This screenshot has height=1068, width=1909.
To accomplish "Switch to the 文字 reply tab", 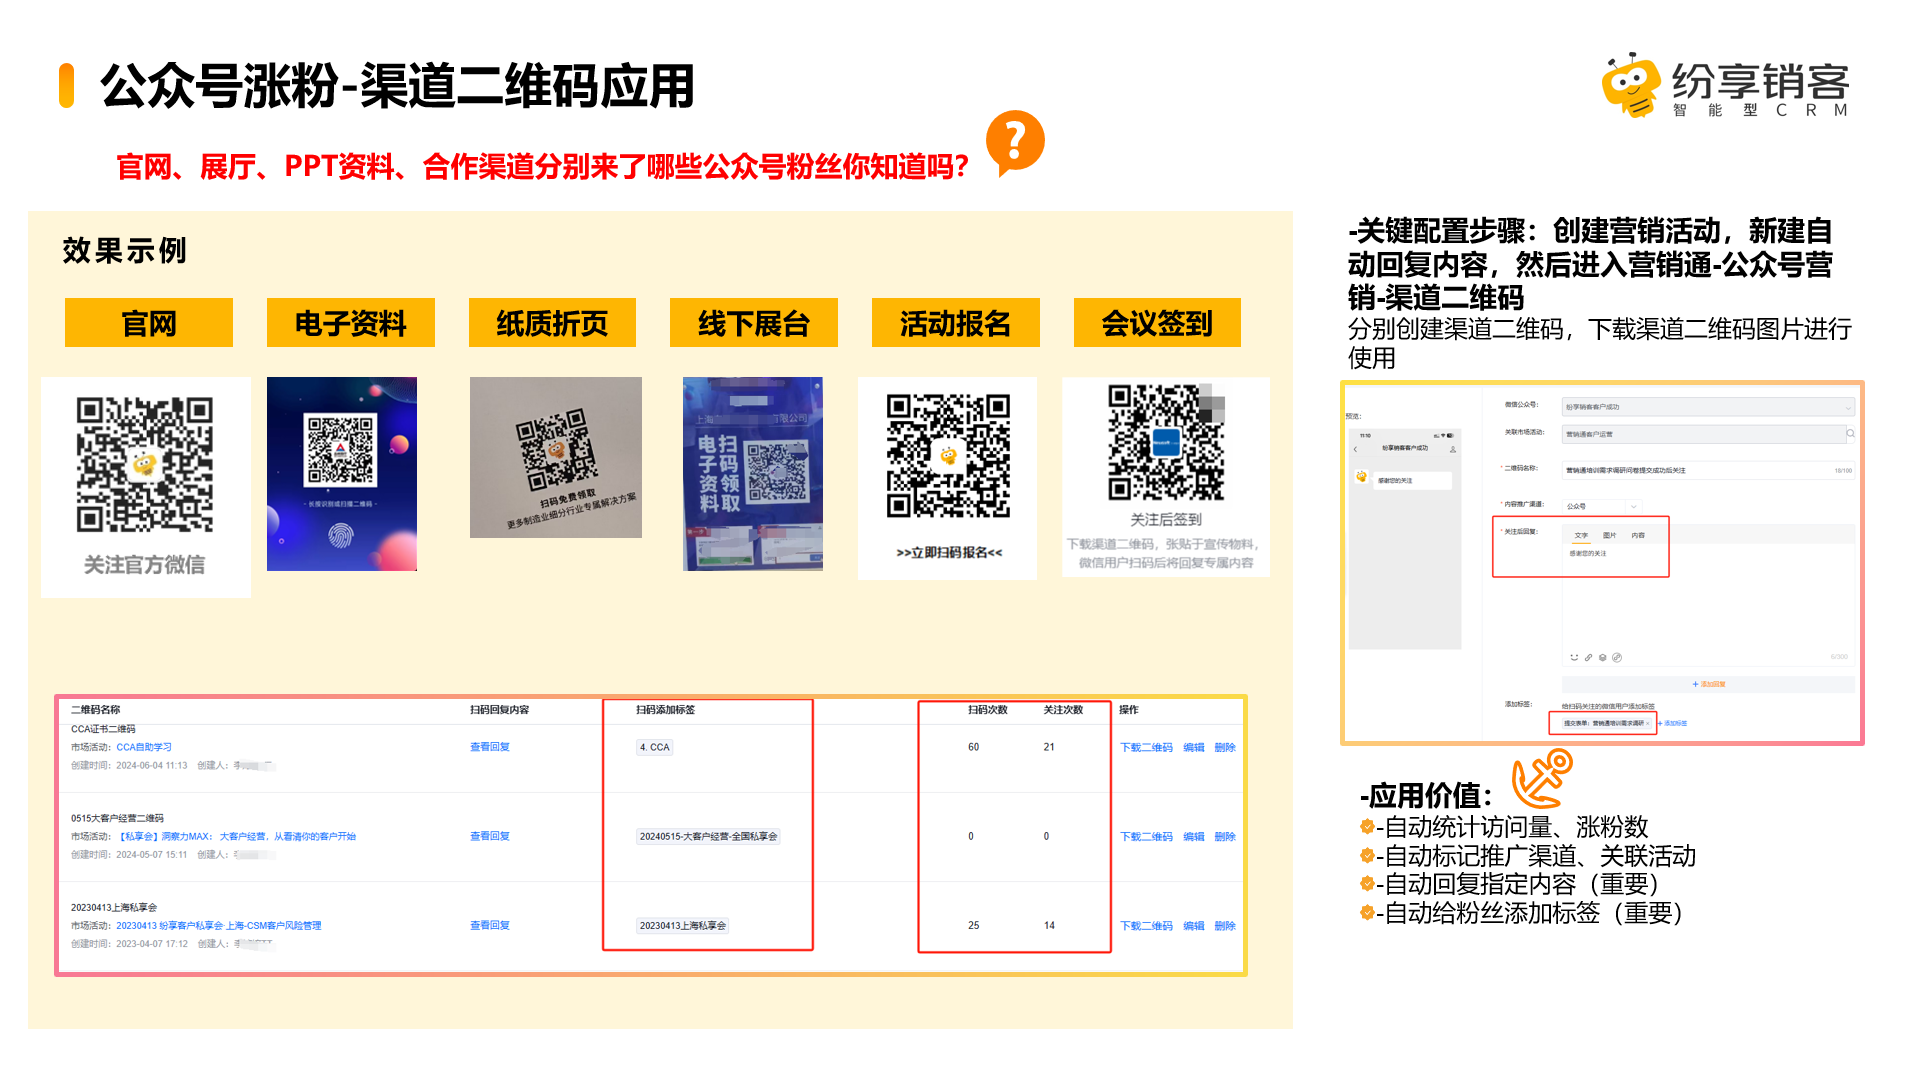I will coord(1581,536).
